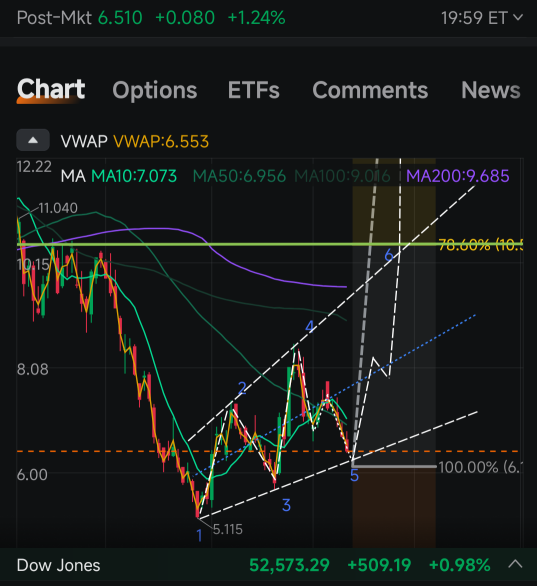Viewport: 537px width, 586px height.
Task: Select the MA200:9.685 indicator
Action: tap(458, 176)
